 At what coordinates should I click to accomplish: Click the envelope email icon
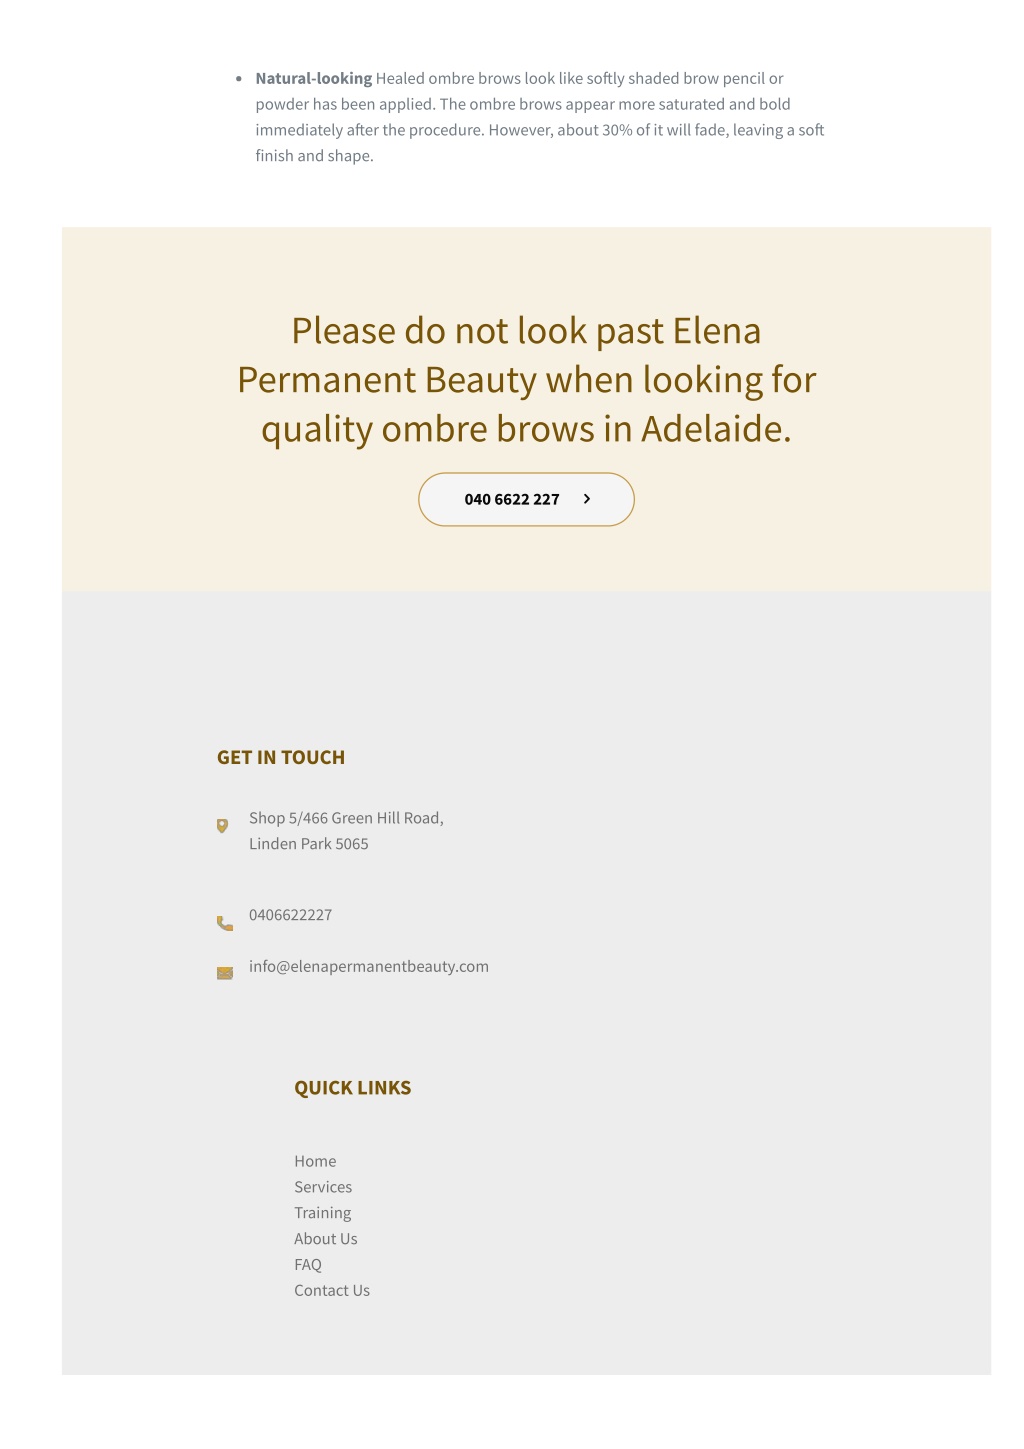click(225, 973)
